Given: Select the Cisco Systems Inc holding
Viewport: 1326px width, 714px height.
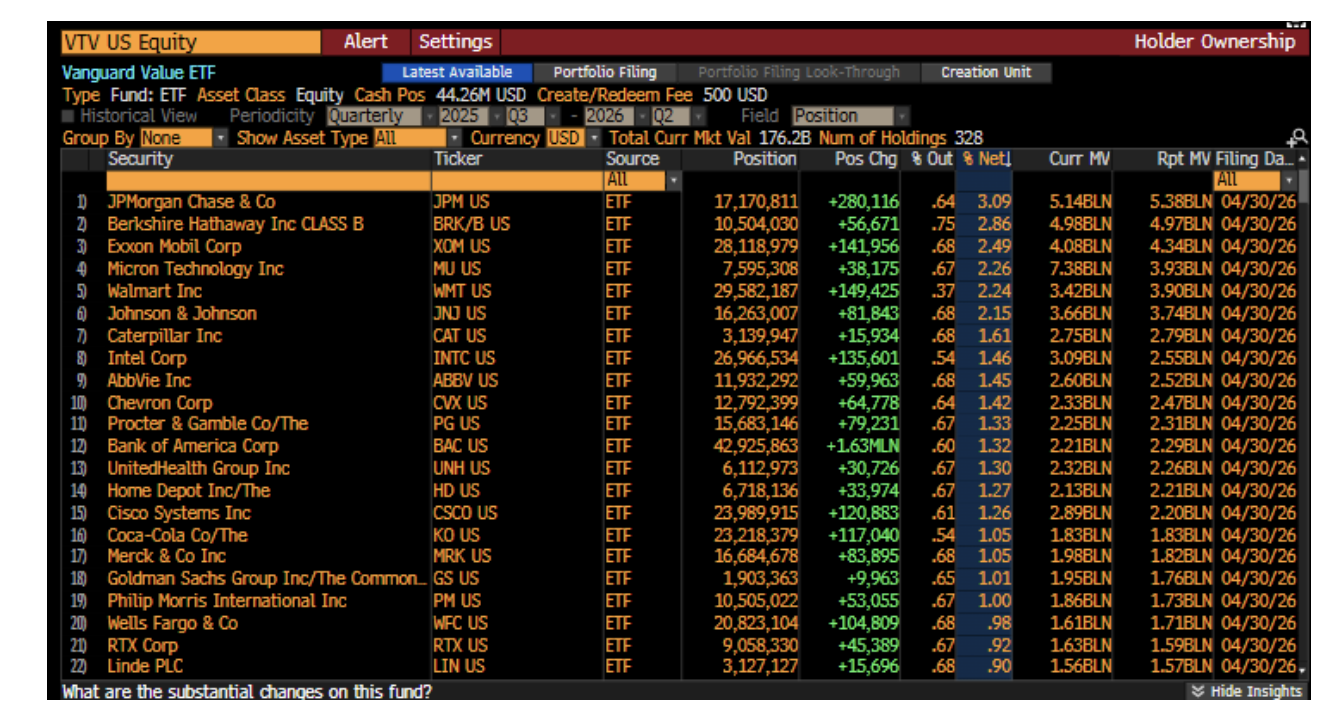Looking at the screenshot, I should (x=179, y=513).
